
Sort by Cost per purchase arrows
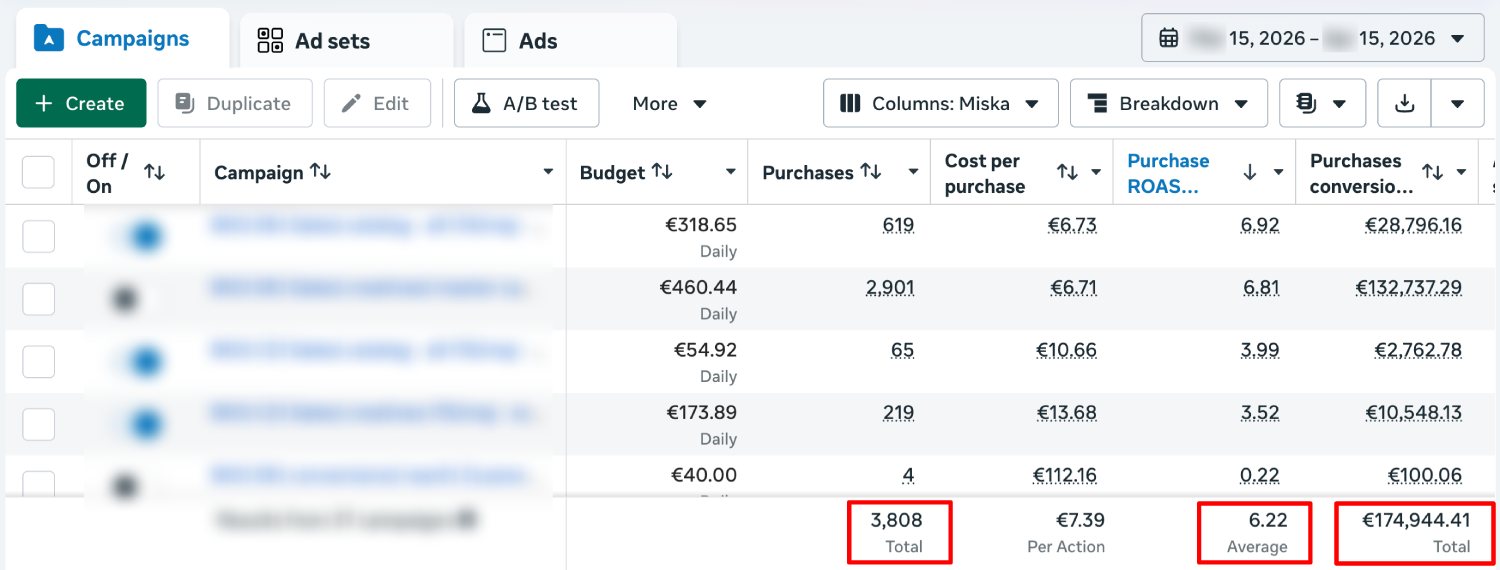1068,172
